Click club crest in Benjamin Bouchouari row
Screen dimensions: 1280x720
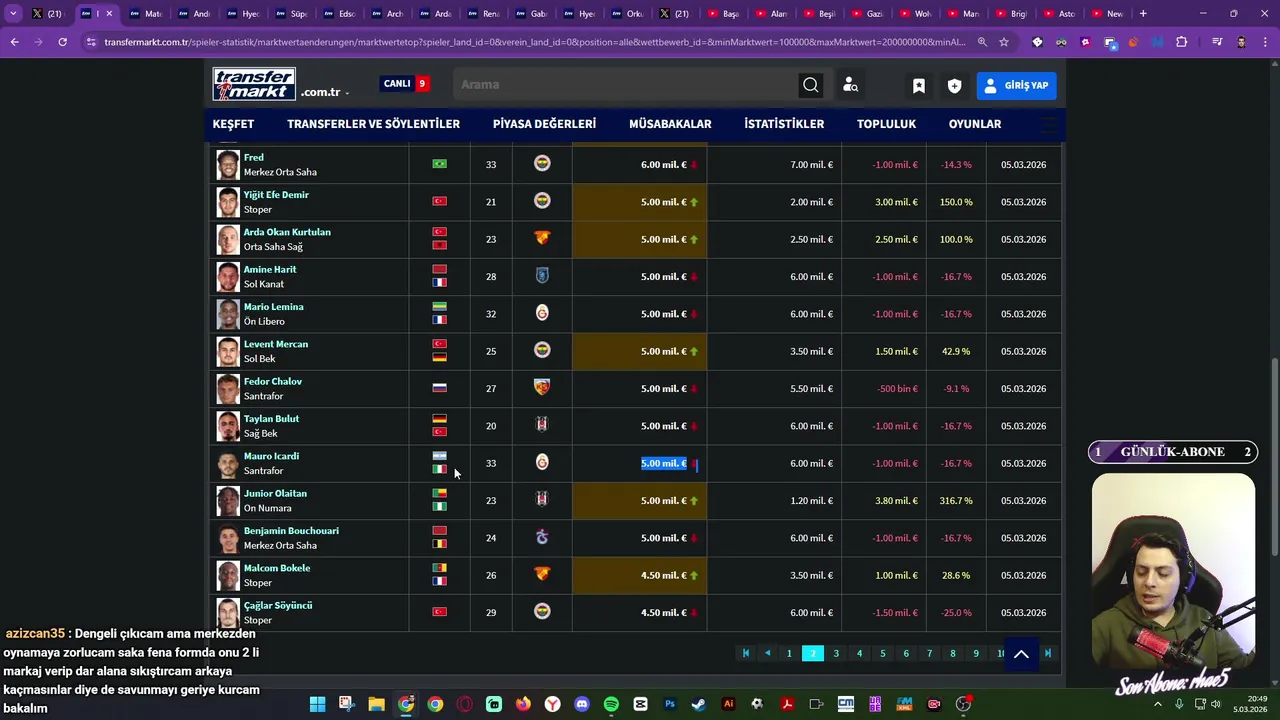coord(542,537)
